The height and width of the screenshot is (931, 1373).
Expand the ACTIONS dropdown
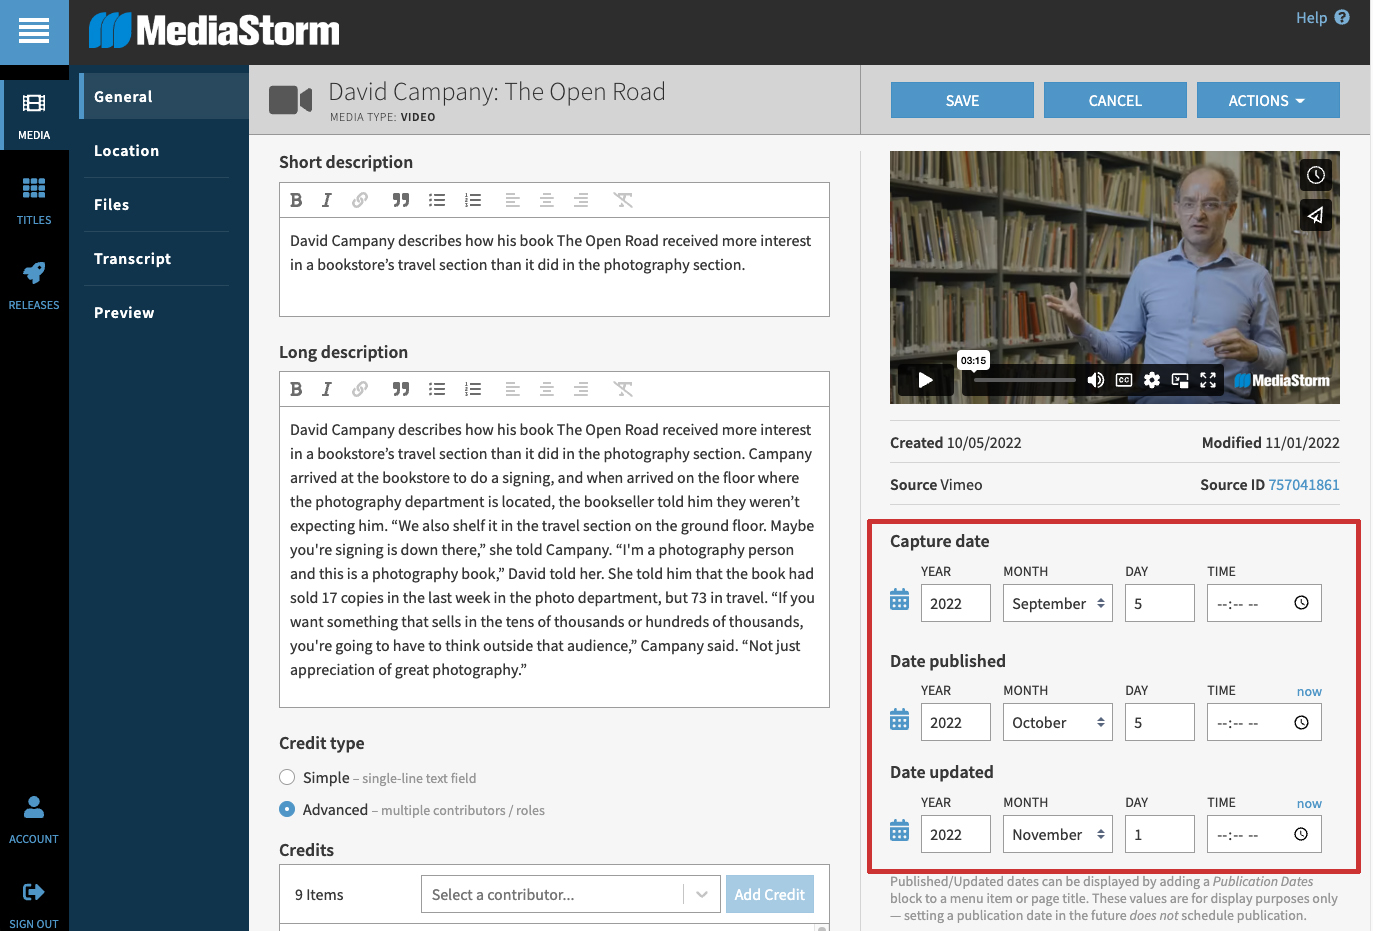pos(1267,101)
